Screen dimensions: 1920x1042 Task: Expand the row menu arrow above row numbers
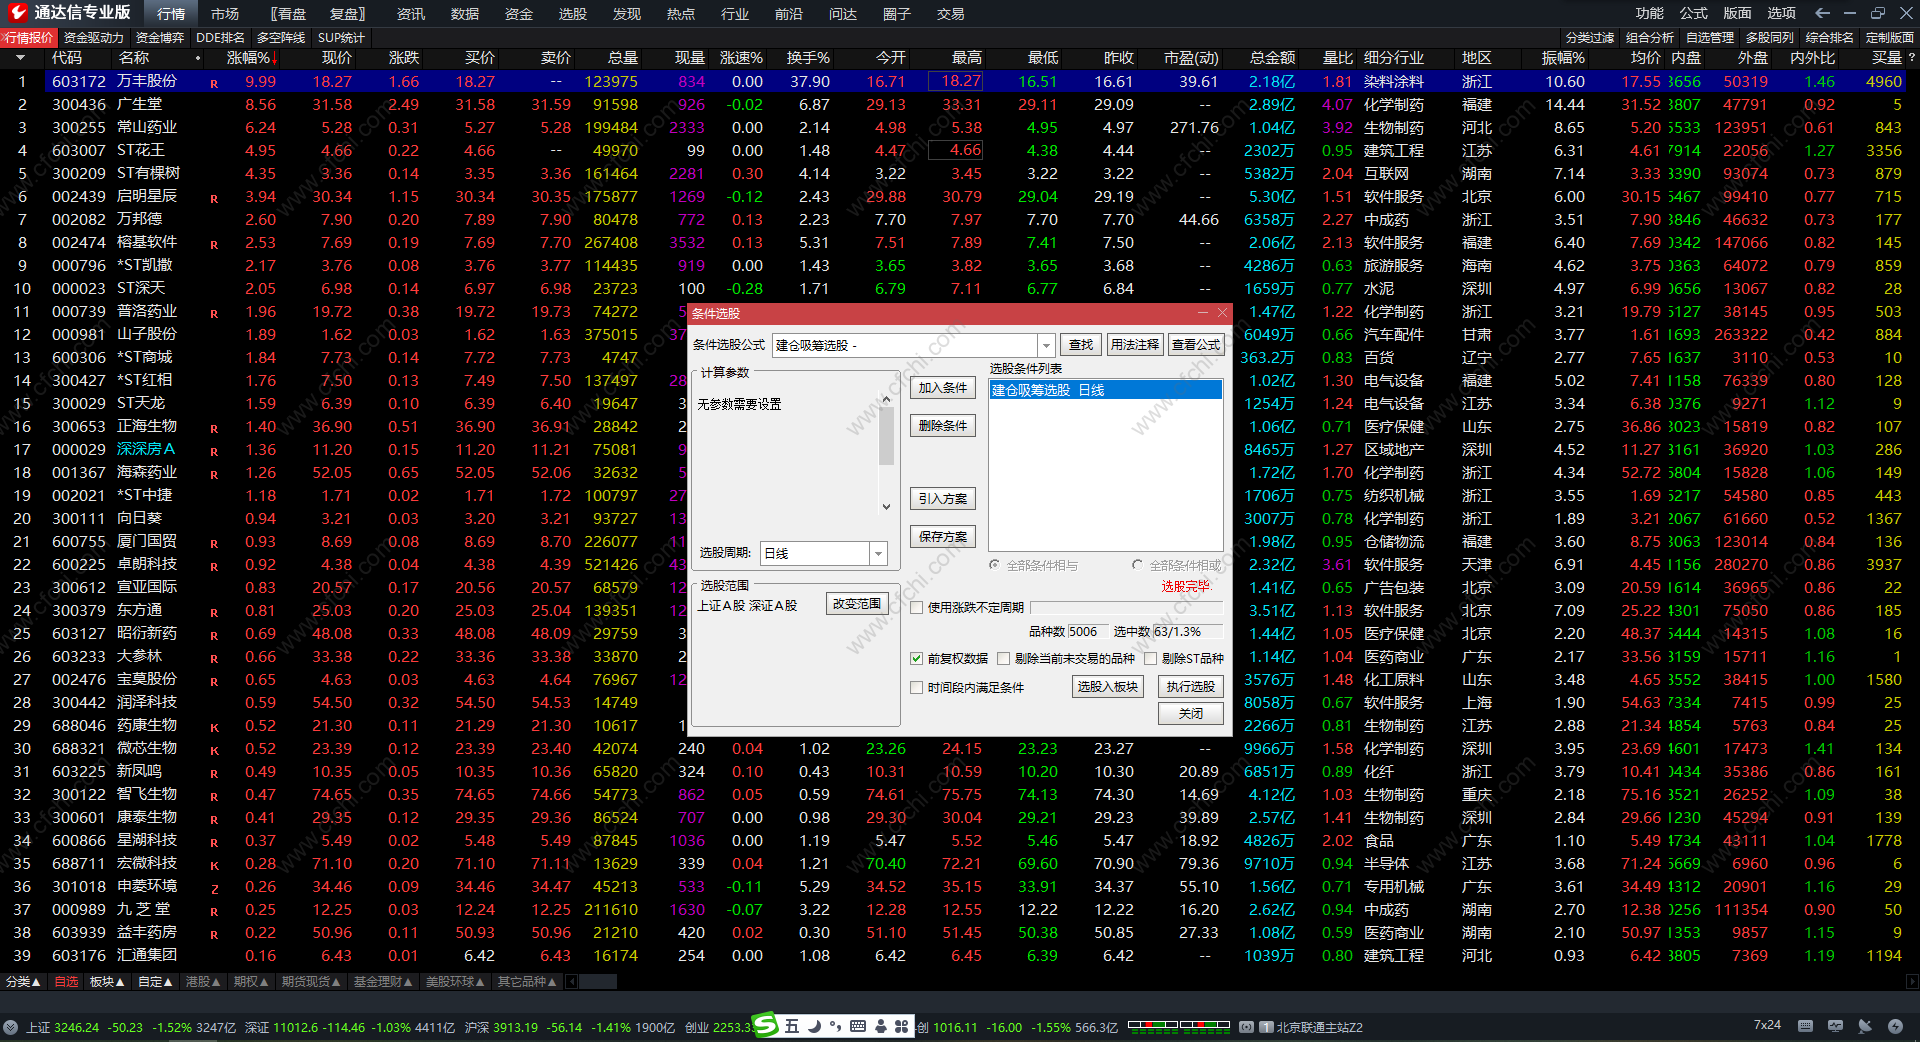(19, 58)
